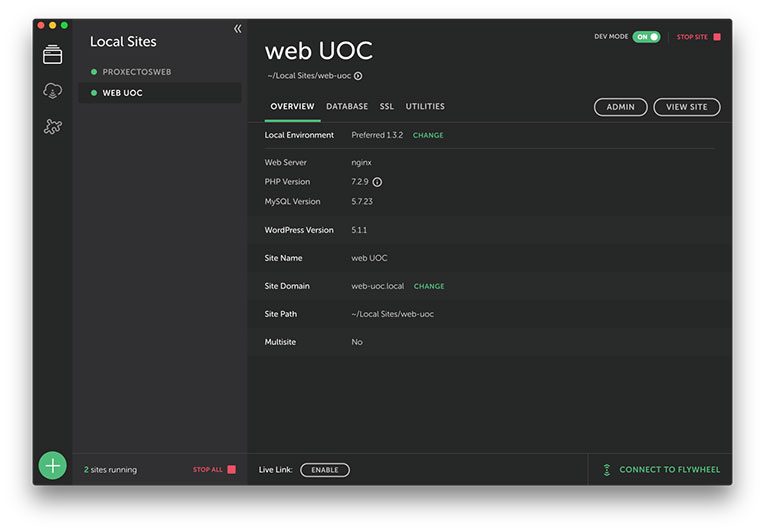Click the Flywheel connect icon
Screen dimensions: 765x532
[x=607, y=470]
